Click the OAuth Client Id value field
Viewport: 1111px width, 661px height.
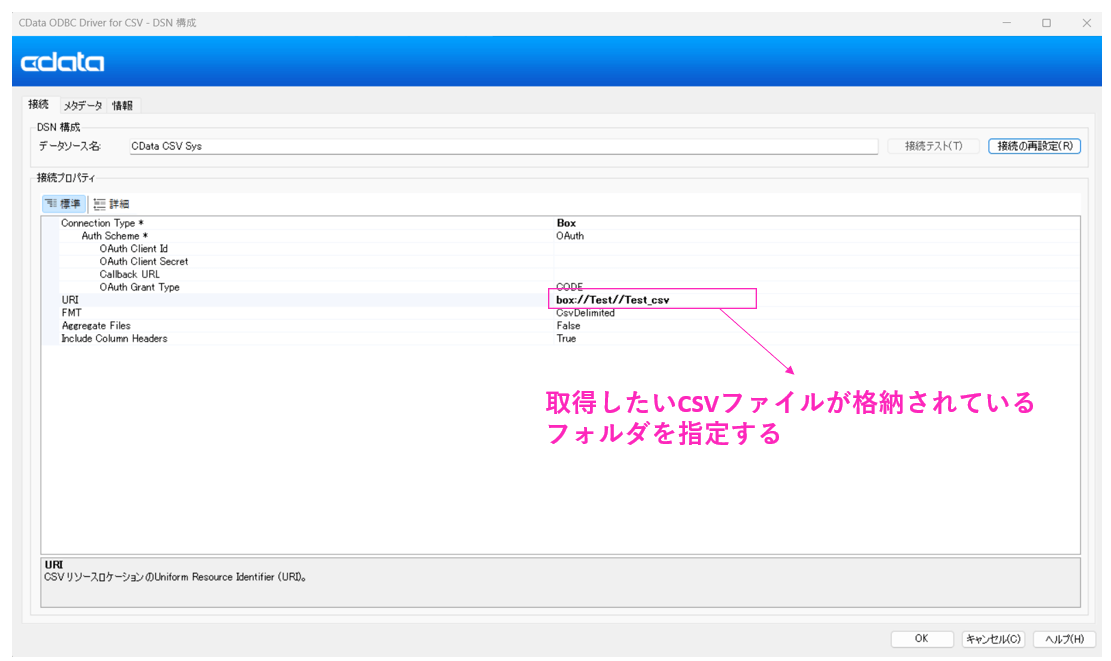point(817,249)
